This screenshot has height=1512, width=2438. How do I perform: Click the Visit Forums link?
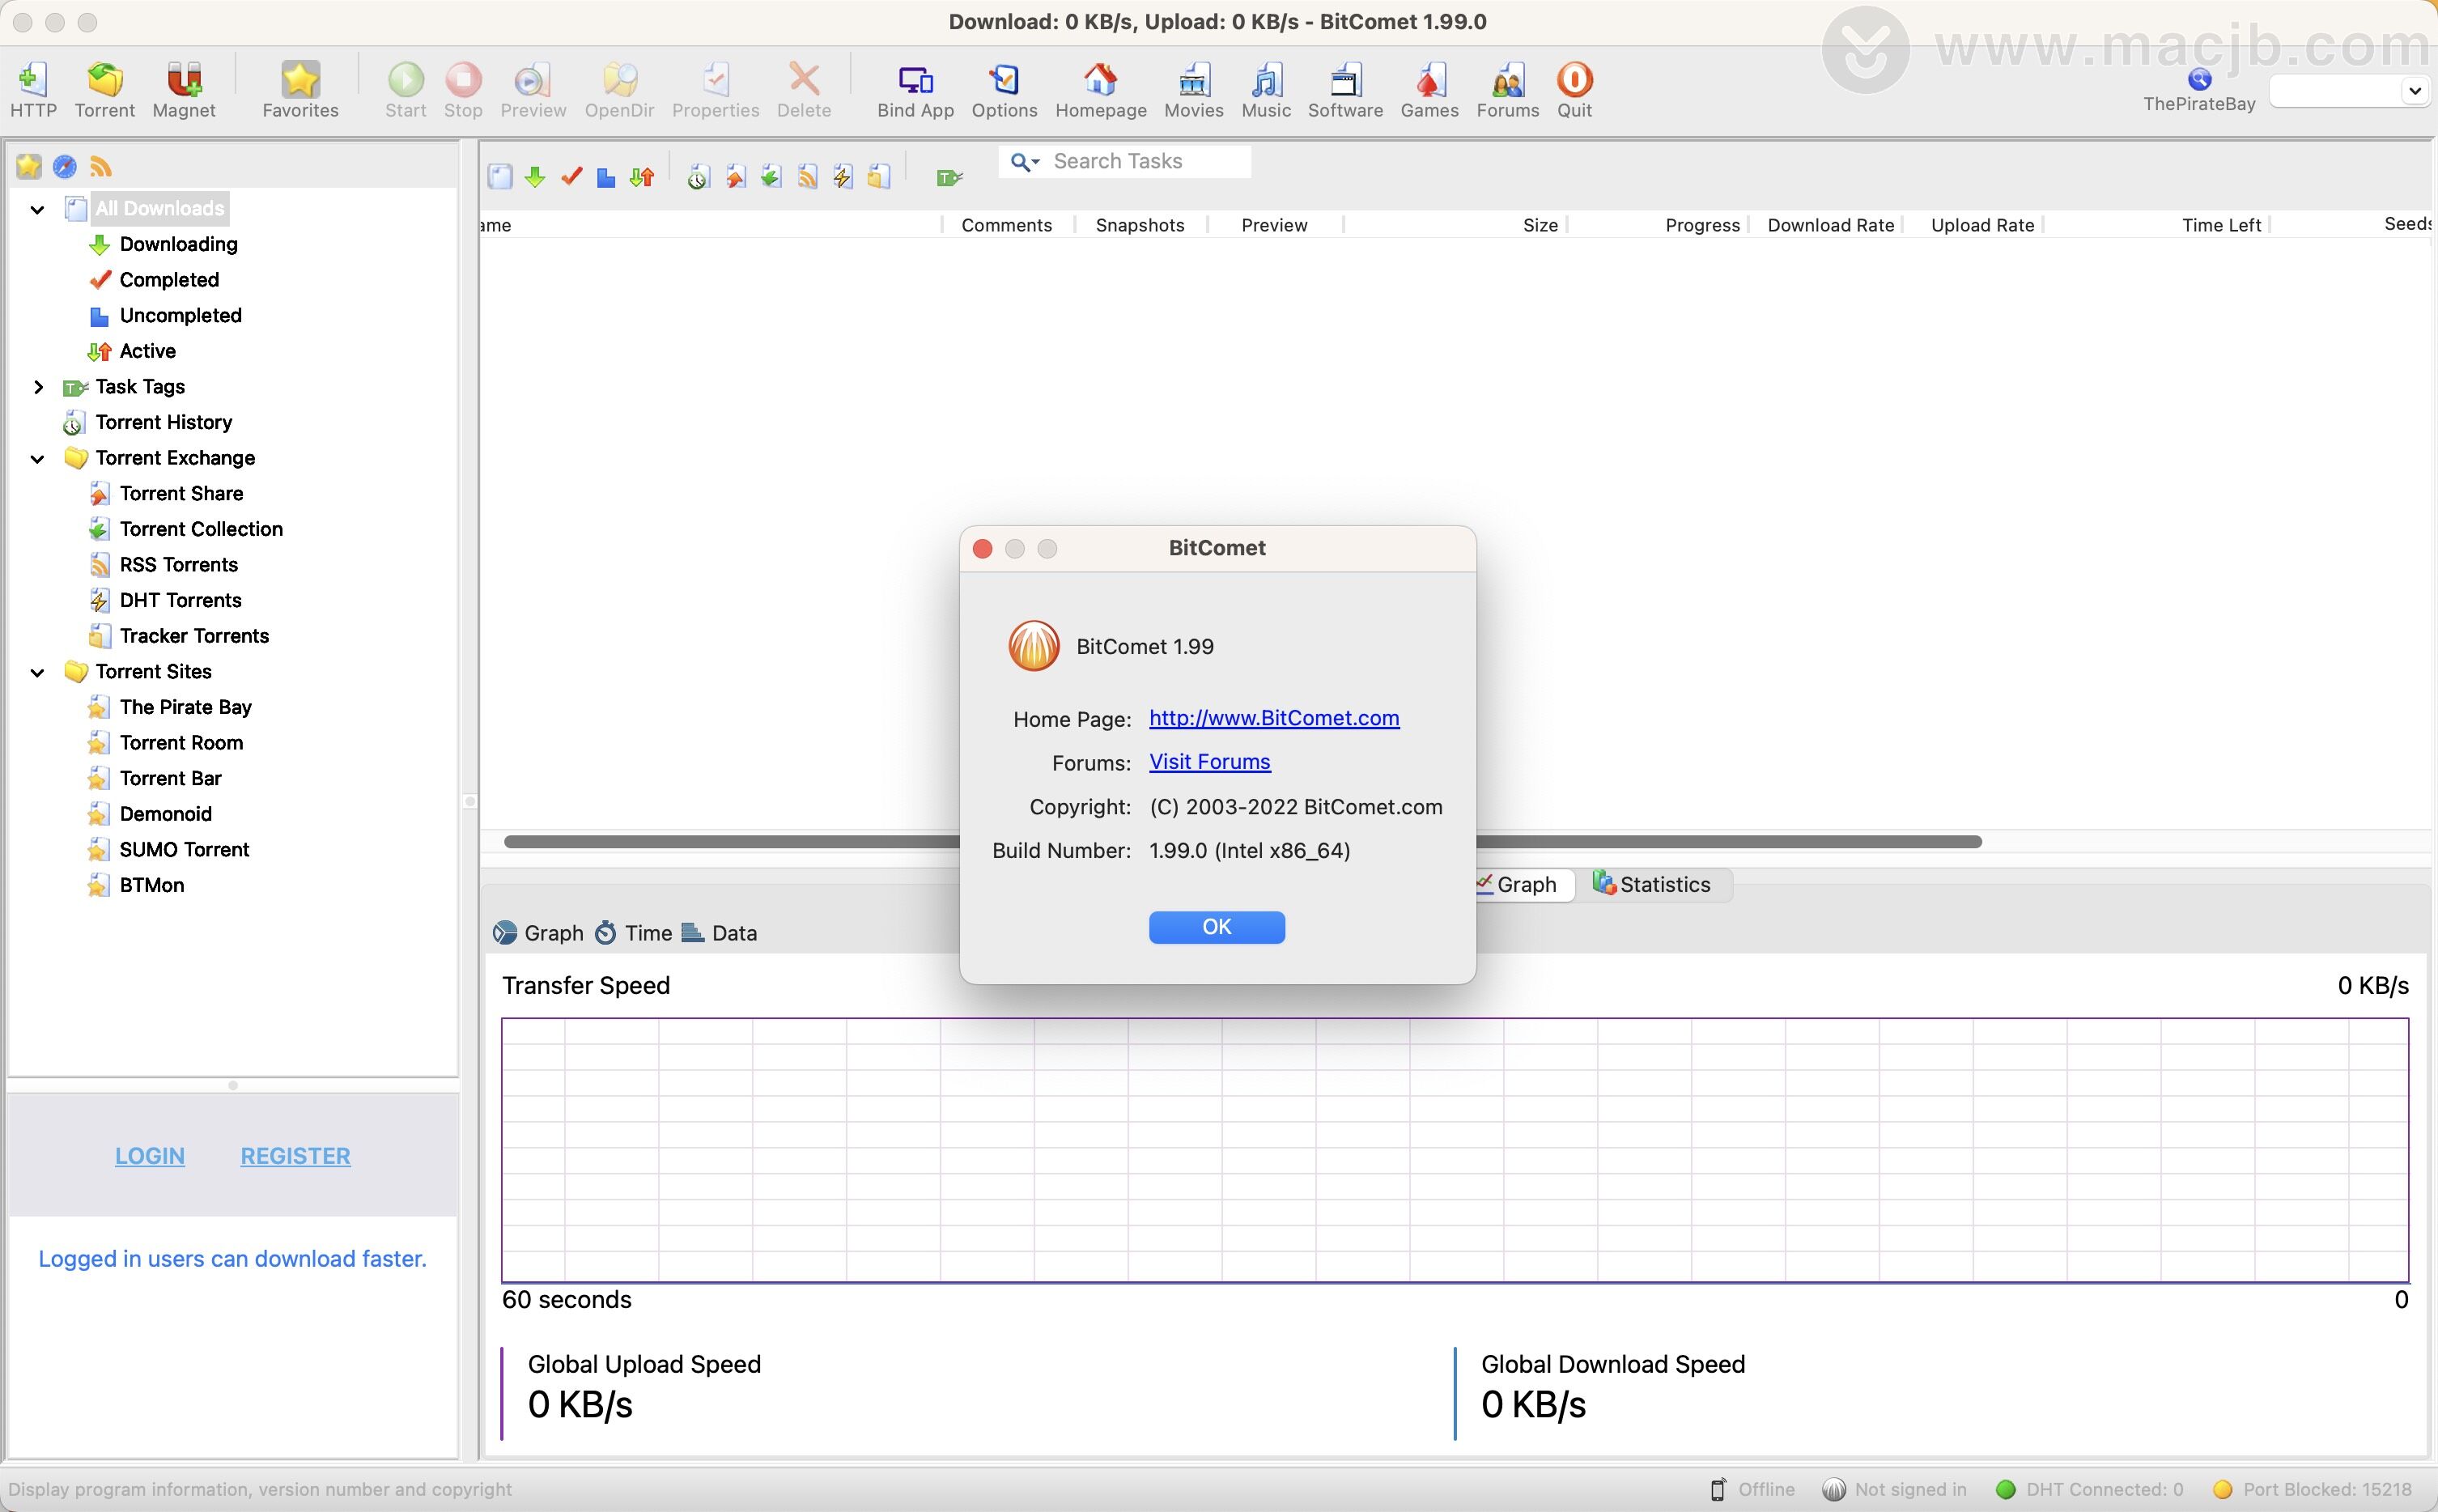coord(1208,761)
